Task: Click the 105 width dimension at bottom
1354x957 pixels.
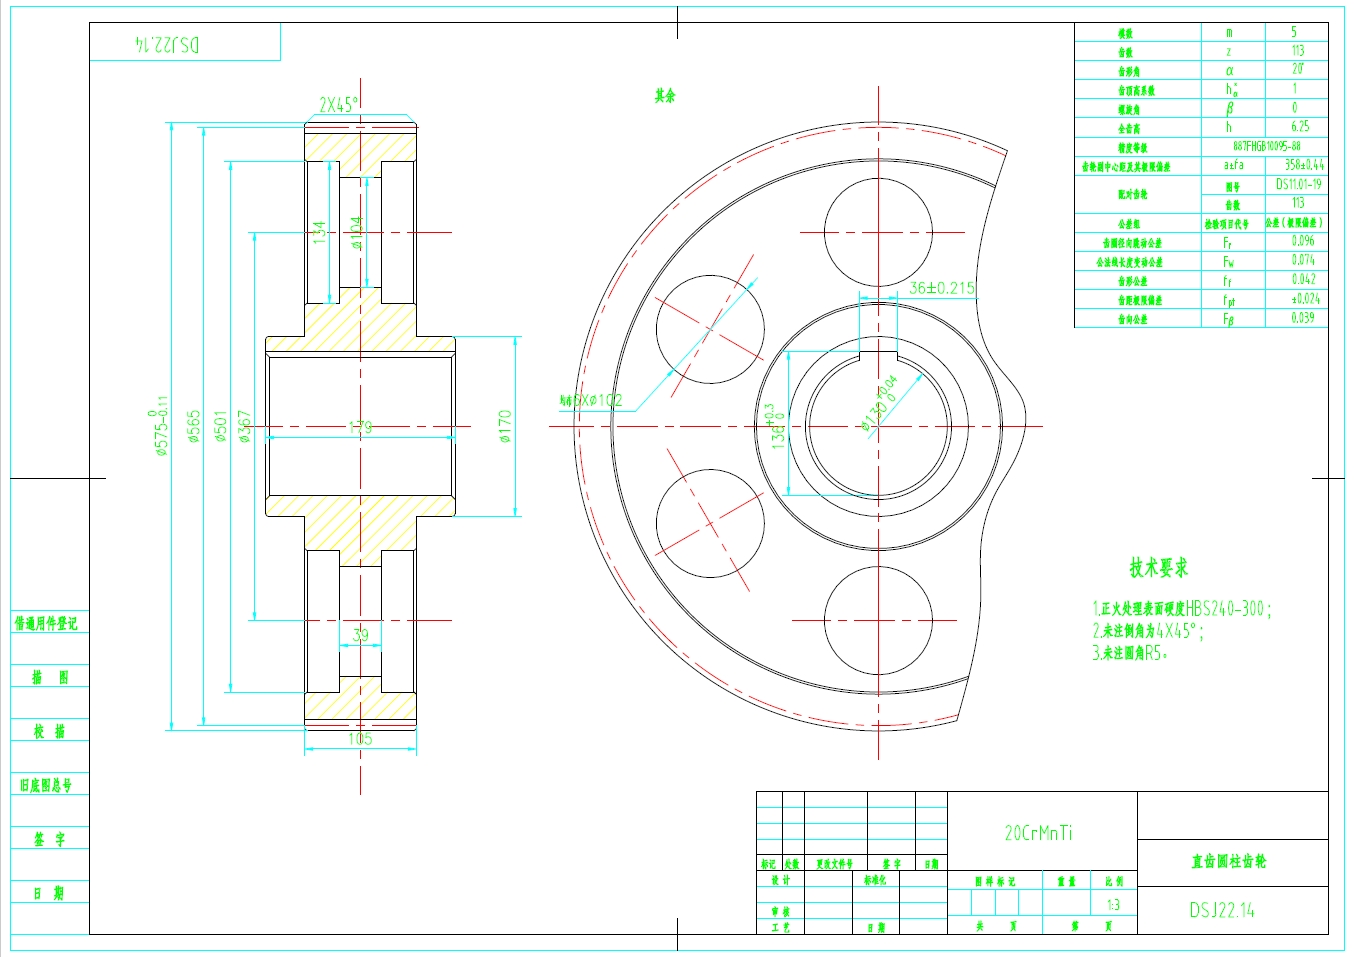Action: point(360,739)
